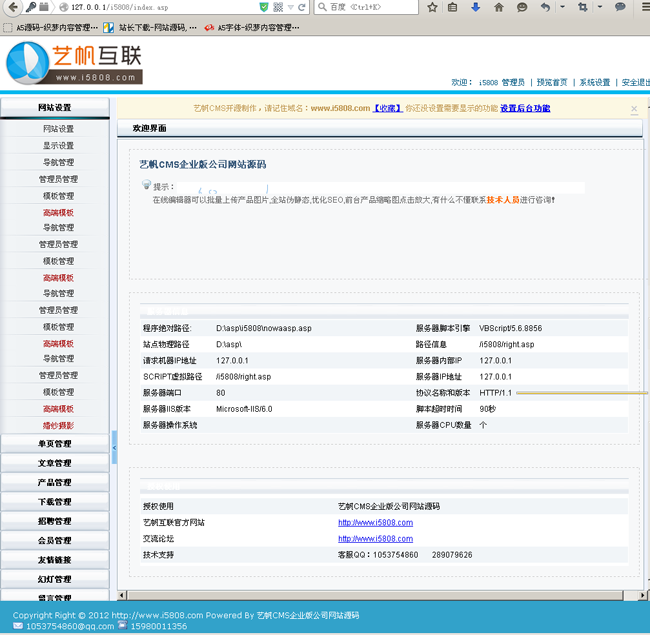The image size is (650, 635).
Task: Click server port value 80
Action: coord(221,393)
